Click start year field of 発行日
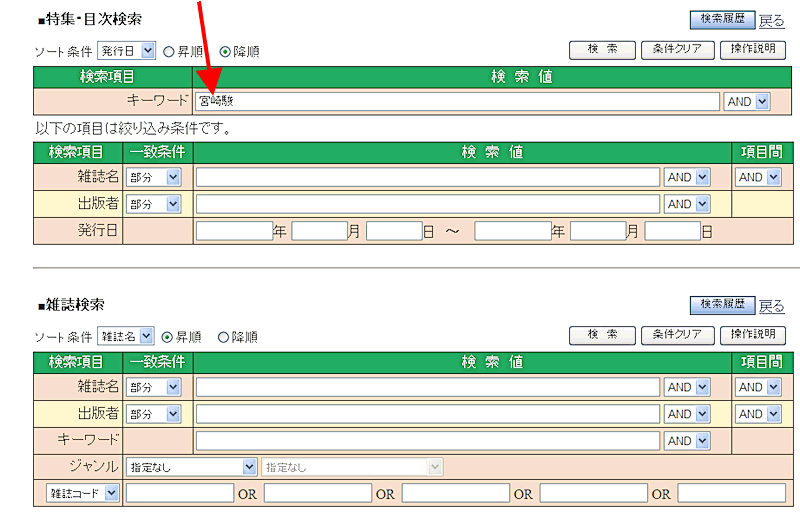 point(234,231)
